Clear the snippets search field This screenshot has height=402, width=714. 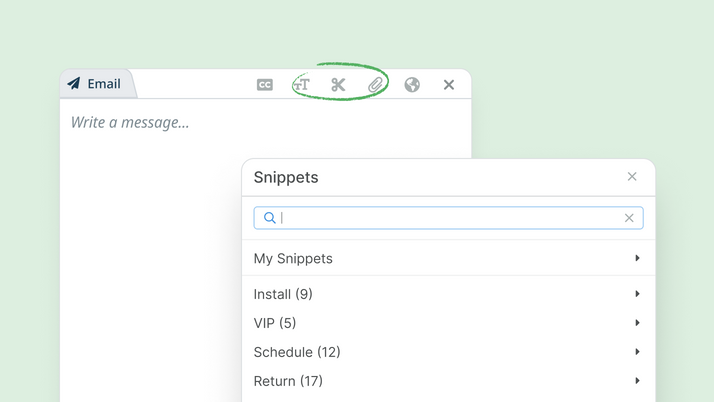[x=629, y=218]
